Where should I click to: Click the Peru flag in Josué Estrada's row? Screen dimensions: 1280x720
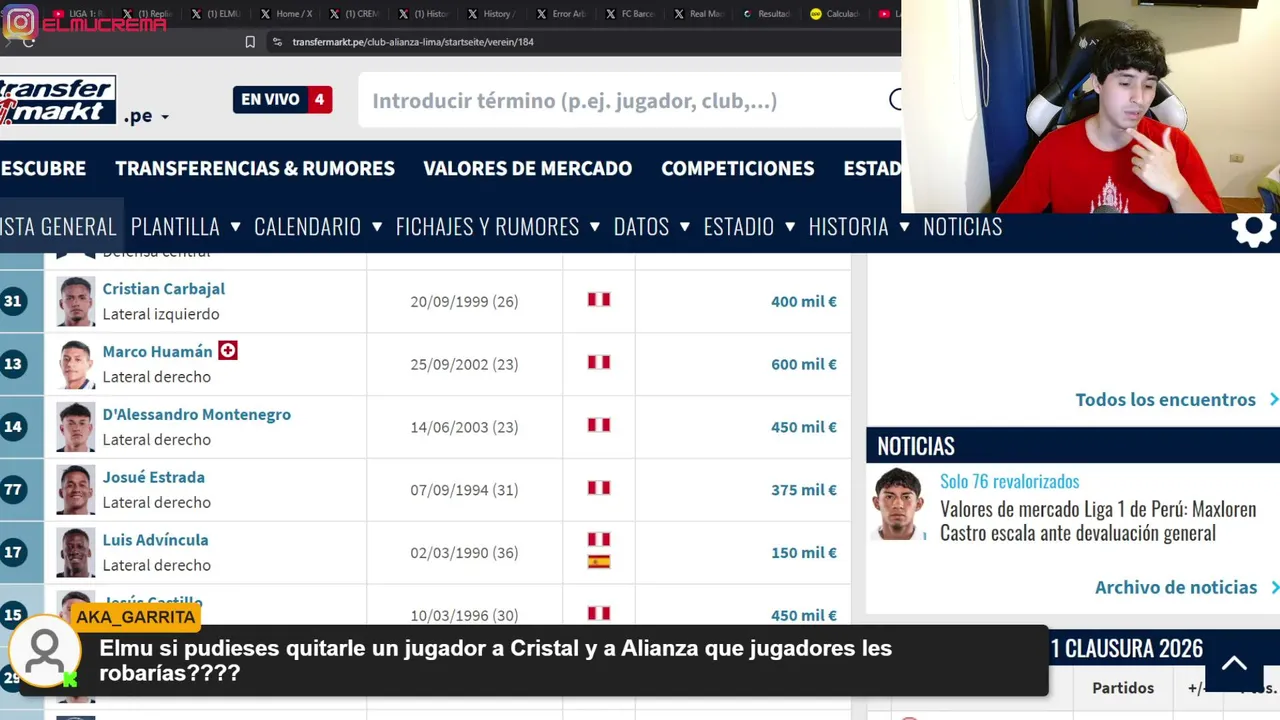tap(599, 489)
